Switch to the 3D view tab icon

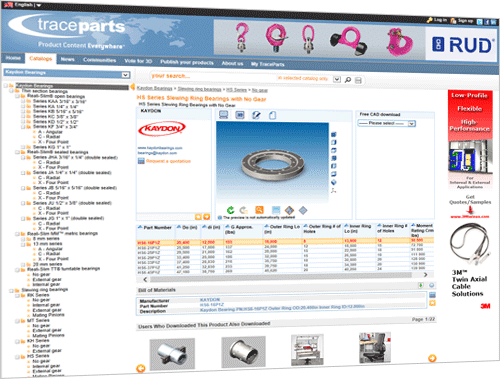240,115
